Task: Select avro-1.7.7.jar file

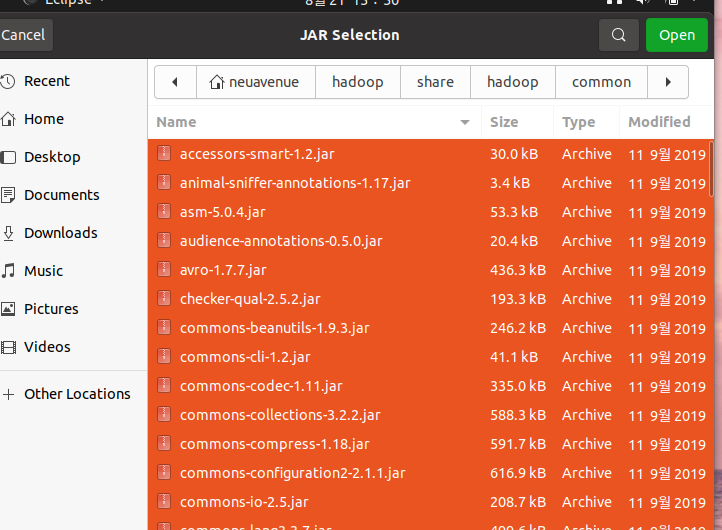Action: (x=431, y=270)
